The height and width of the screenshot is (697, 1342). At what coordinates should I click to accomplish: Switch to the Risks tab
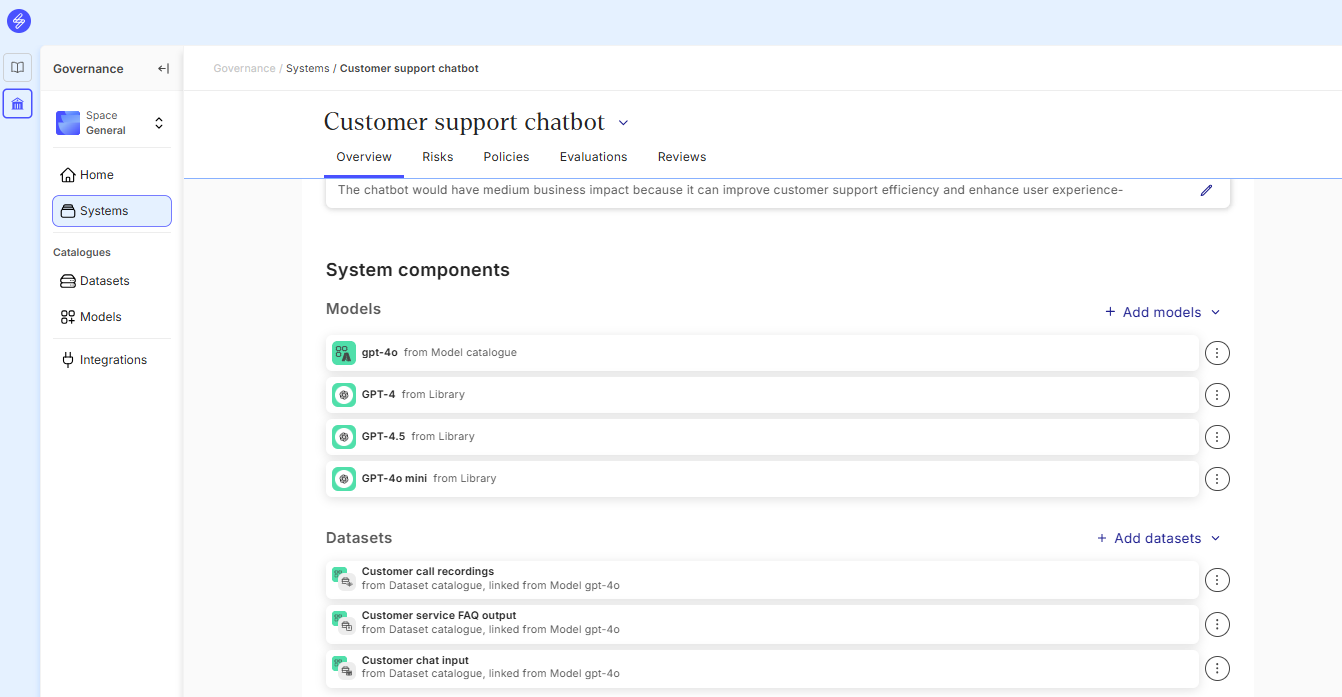437,157
